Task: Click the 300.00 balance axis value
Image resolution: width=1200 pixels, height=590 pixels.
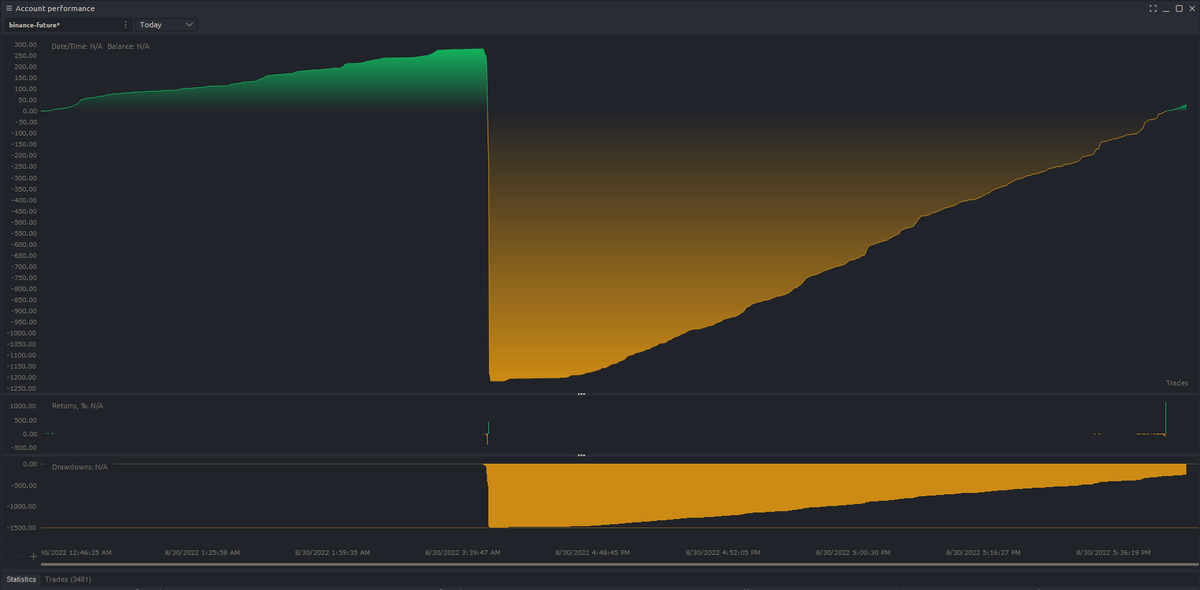Action: 25,45
